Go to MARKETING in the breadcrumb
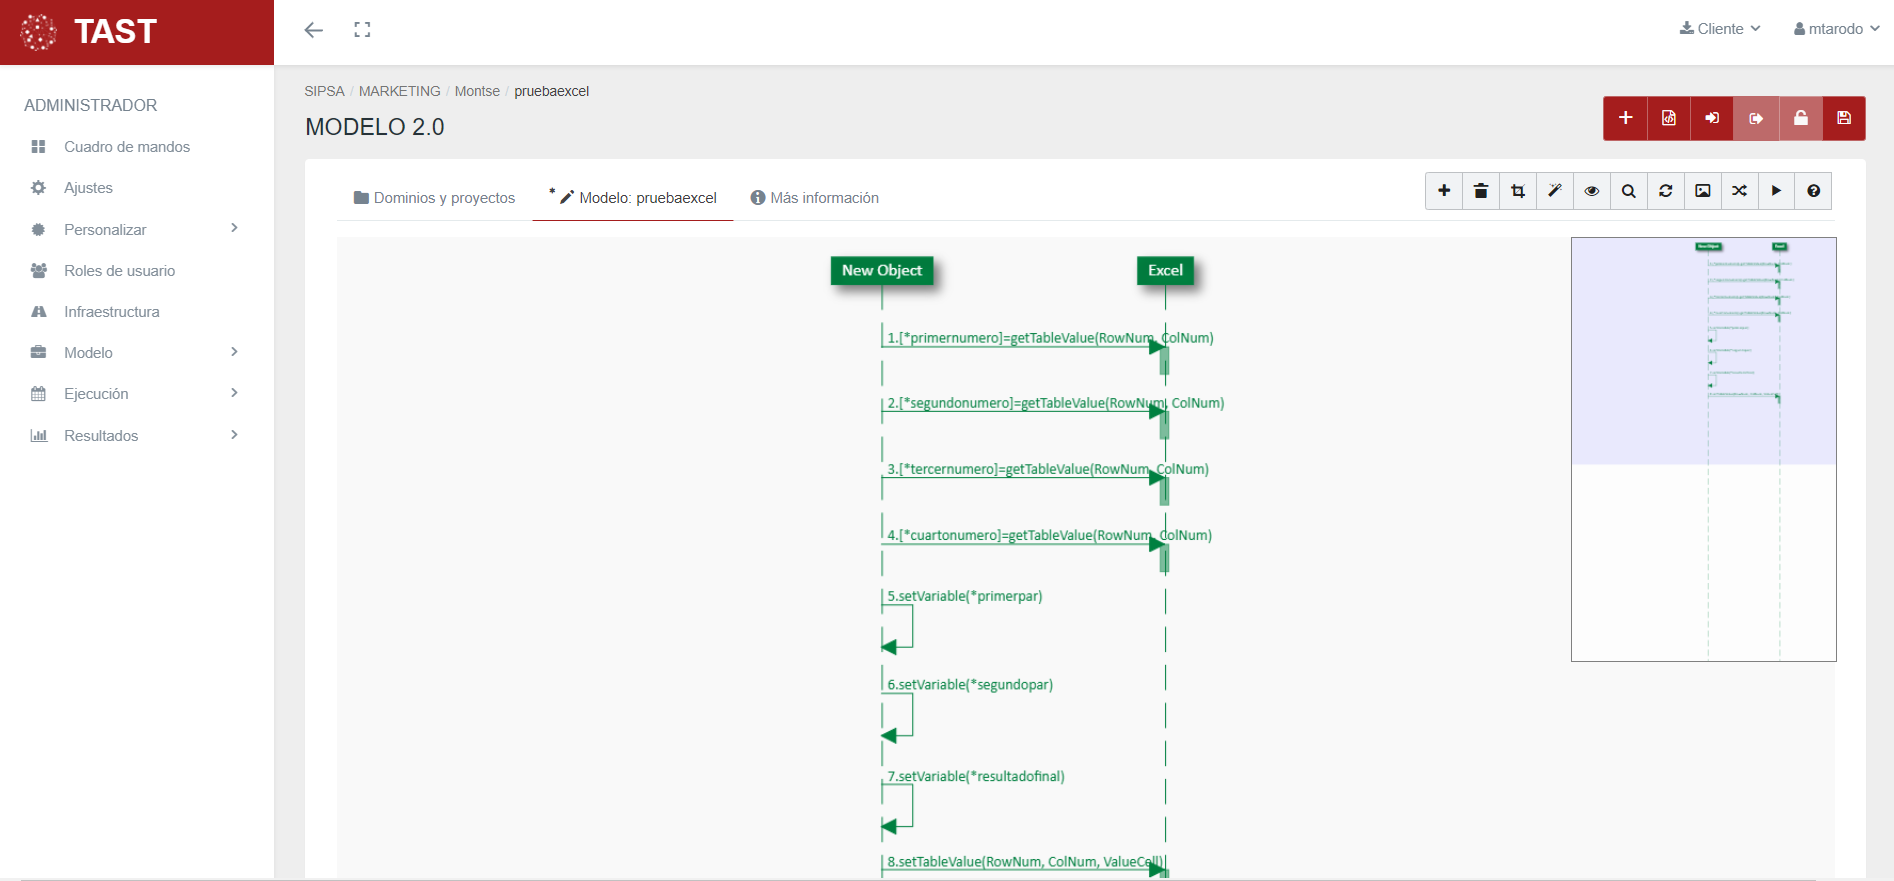 (x=399, y=91)
